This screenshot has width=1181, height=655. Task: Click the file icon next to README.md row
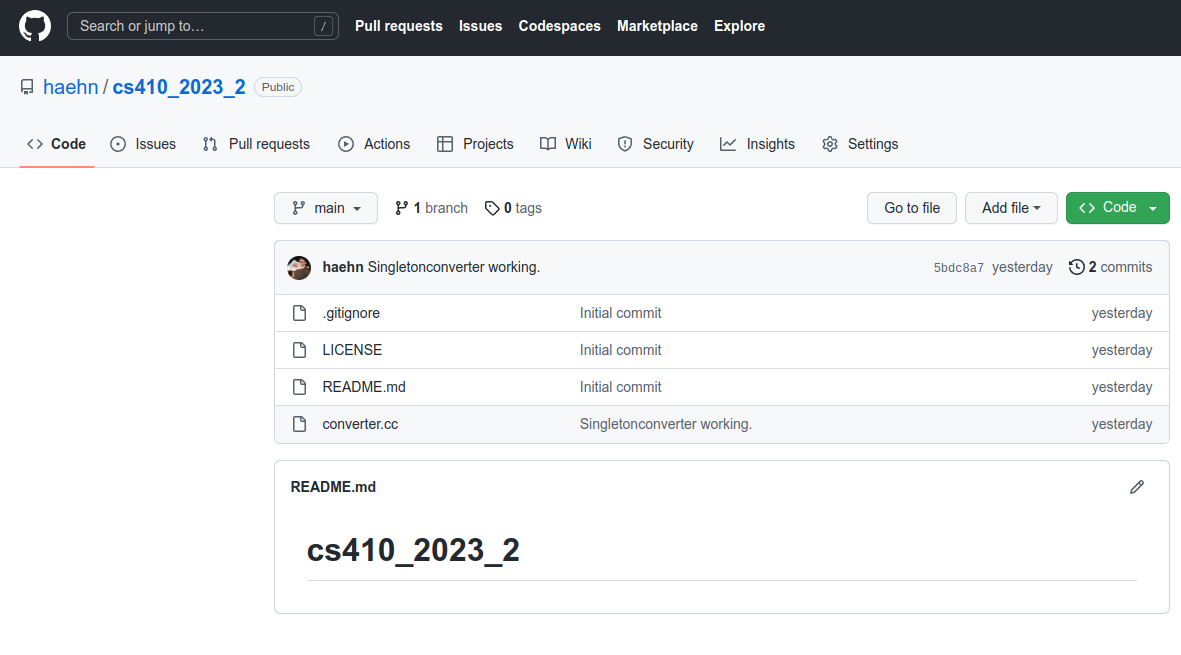click(300, 387)
